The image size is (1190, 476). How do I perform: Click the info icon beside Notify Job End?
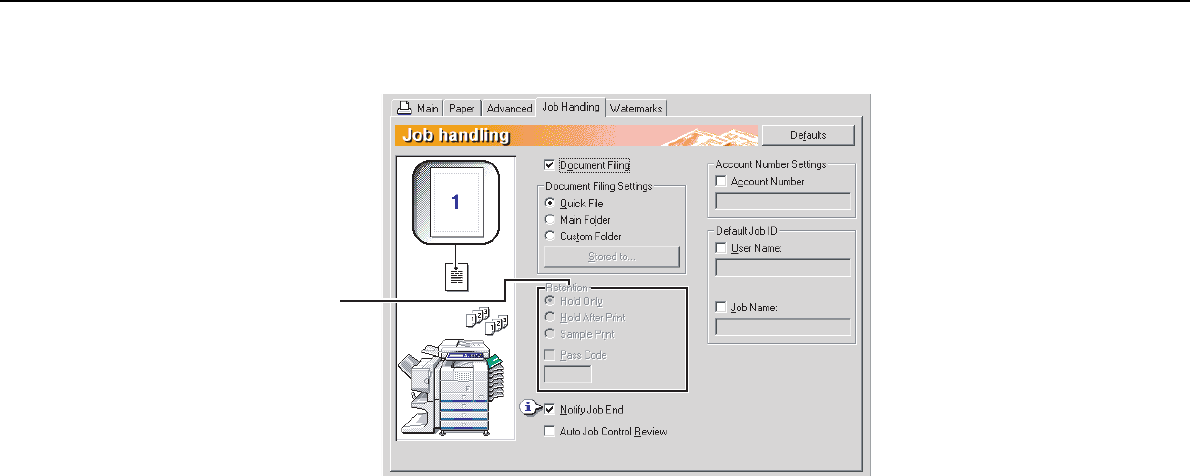pos(528,408)
